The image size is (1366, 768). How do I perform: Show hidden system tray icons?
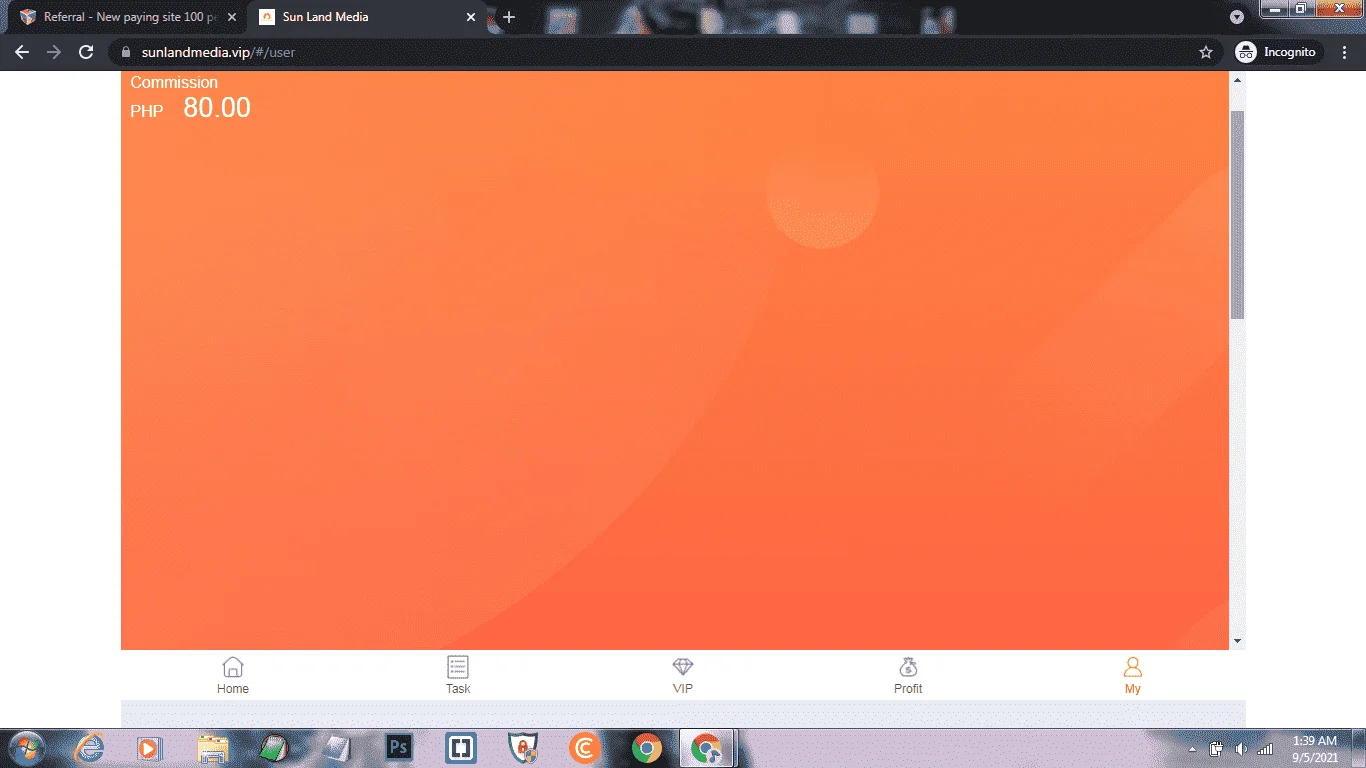tap(1192, 749)
